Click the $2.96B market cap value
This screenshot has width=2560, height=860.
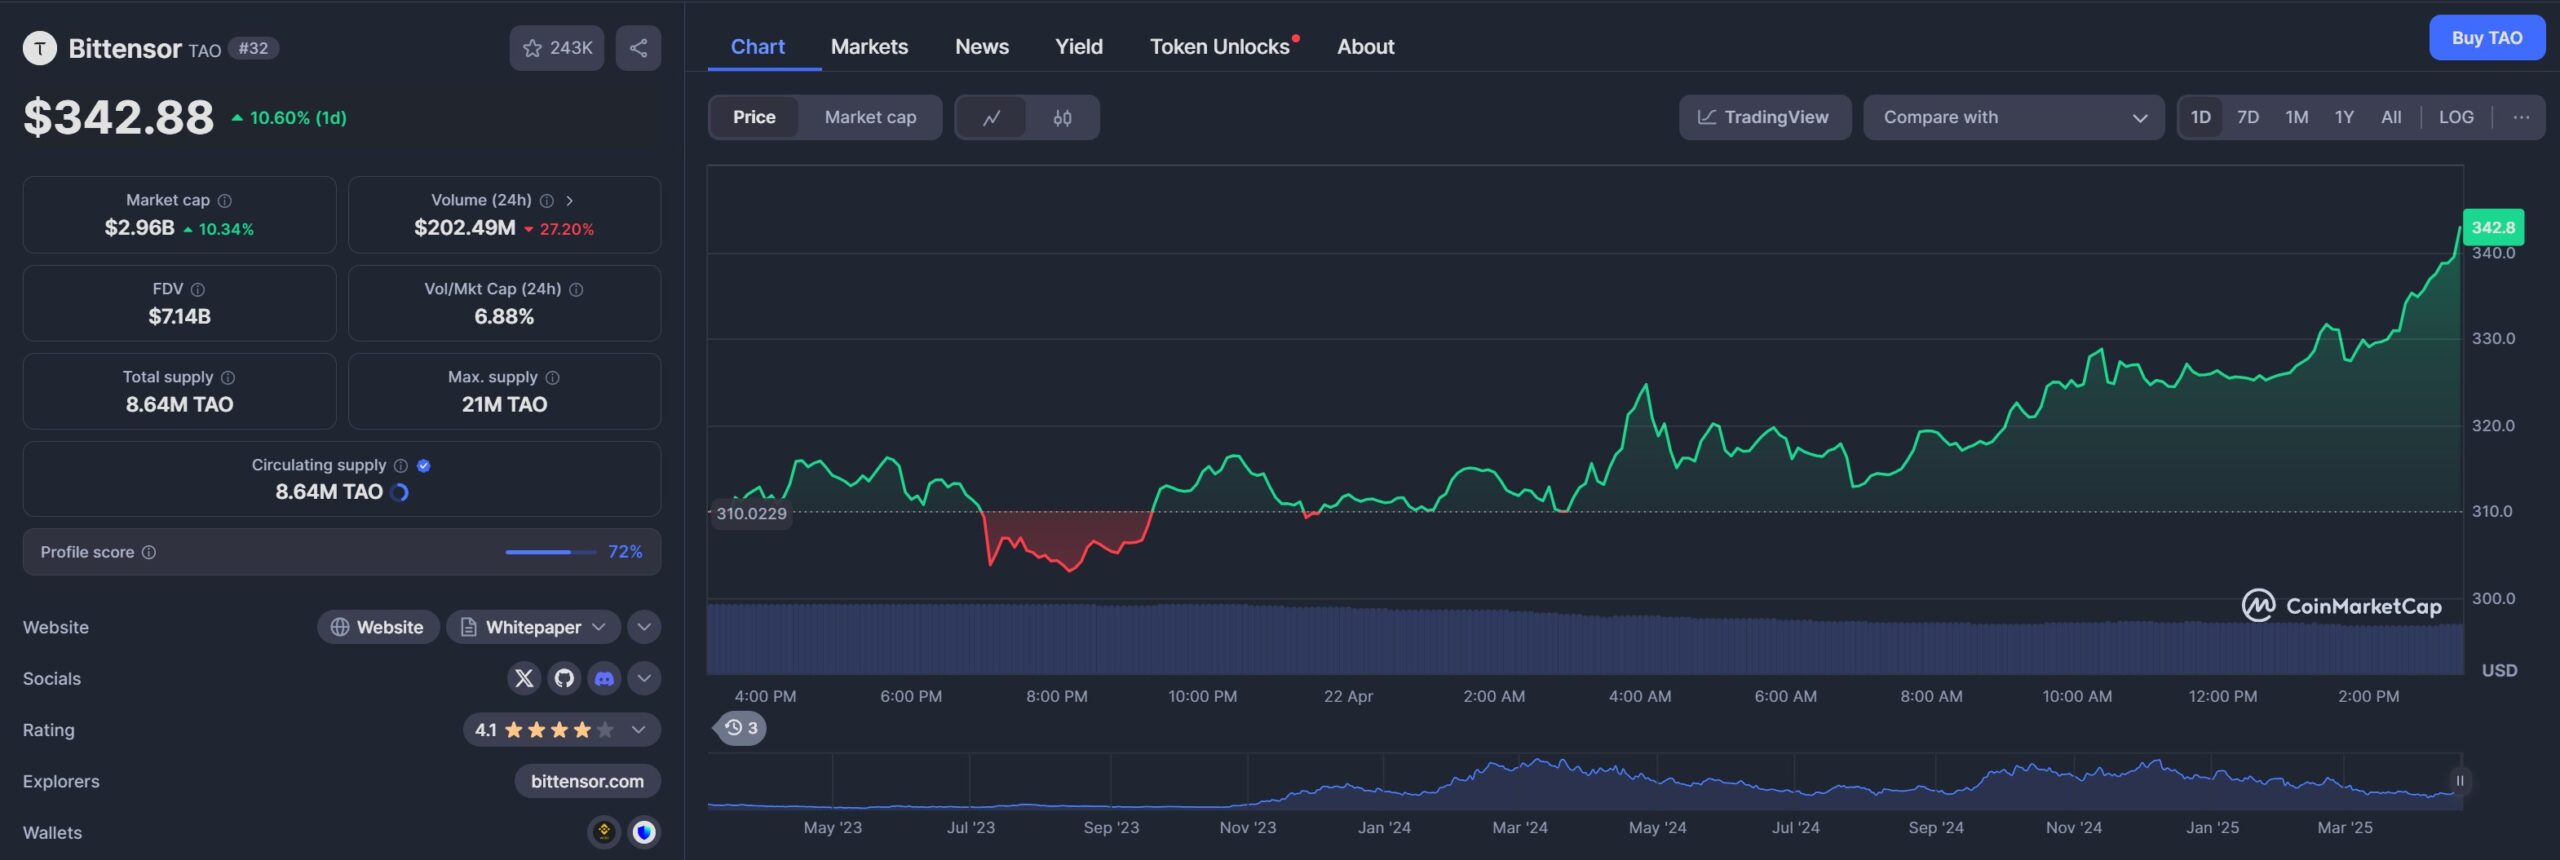click(x=140, y=228)
